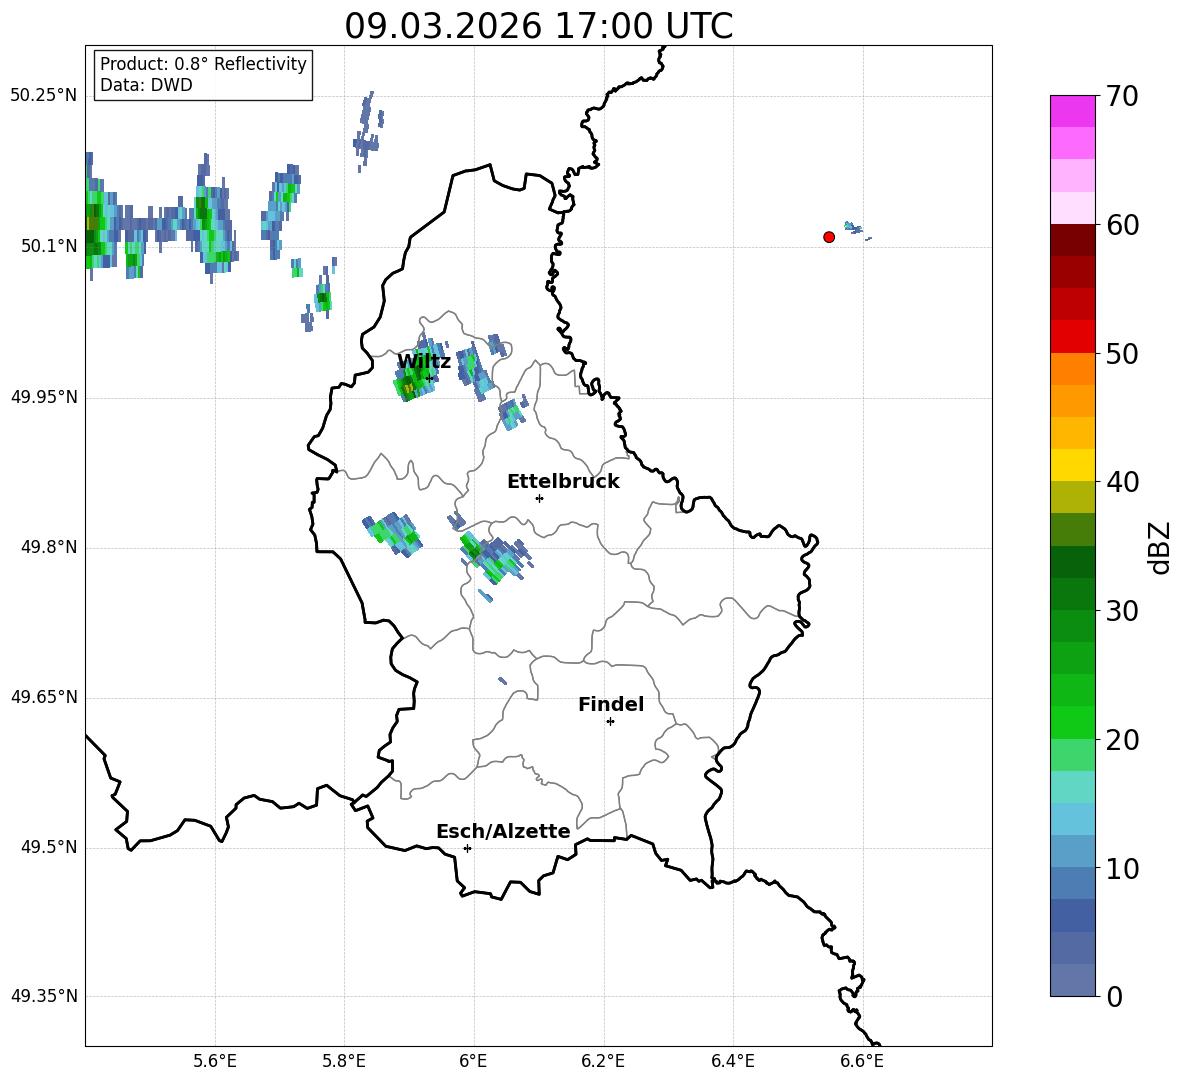Screen dimensions: 1184x1081
Task: Click the Ettelbruck location cross marker
Action: (x=539, y=498)
